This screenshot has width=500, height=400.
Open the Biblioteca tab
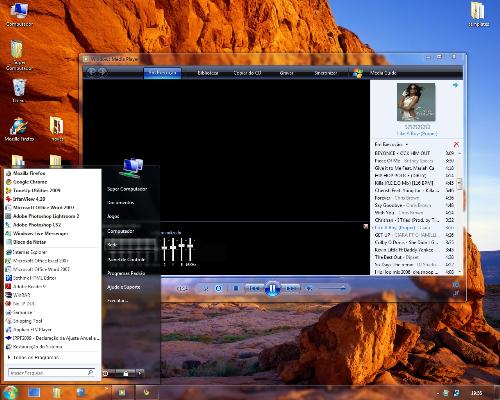(207, 73)
